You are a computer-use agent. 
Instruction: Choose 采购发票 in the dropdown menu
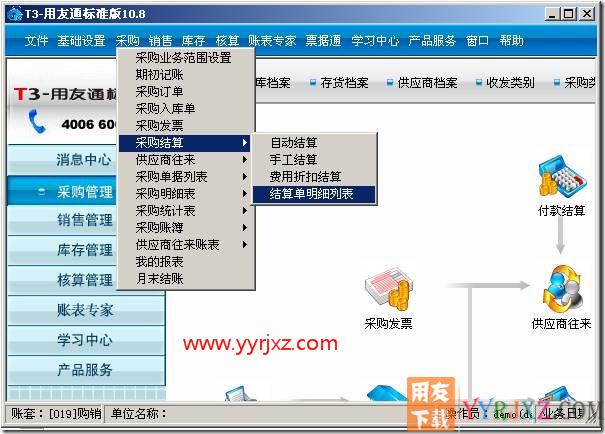pos(186,126)
